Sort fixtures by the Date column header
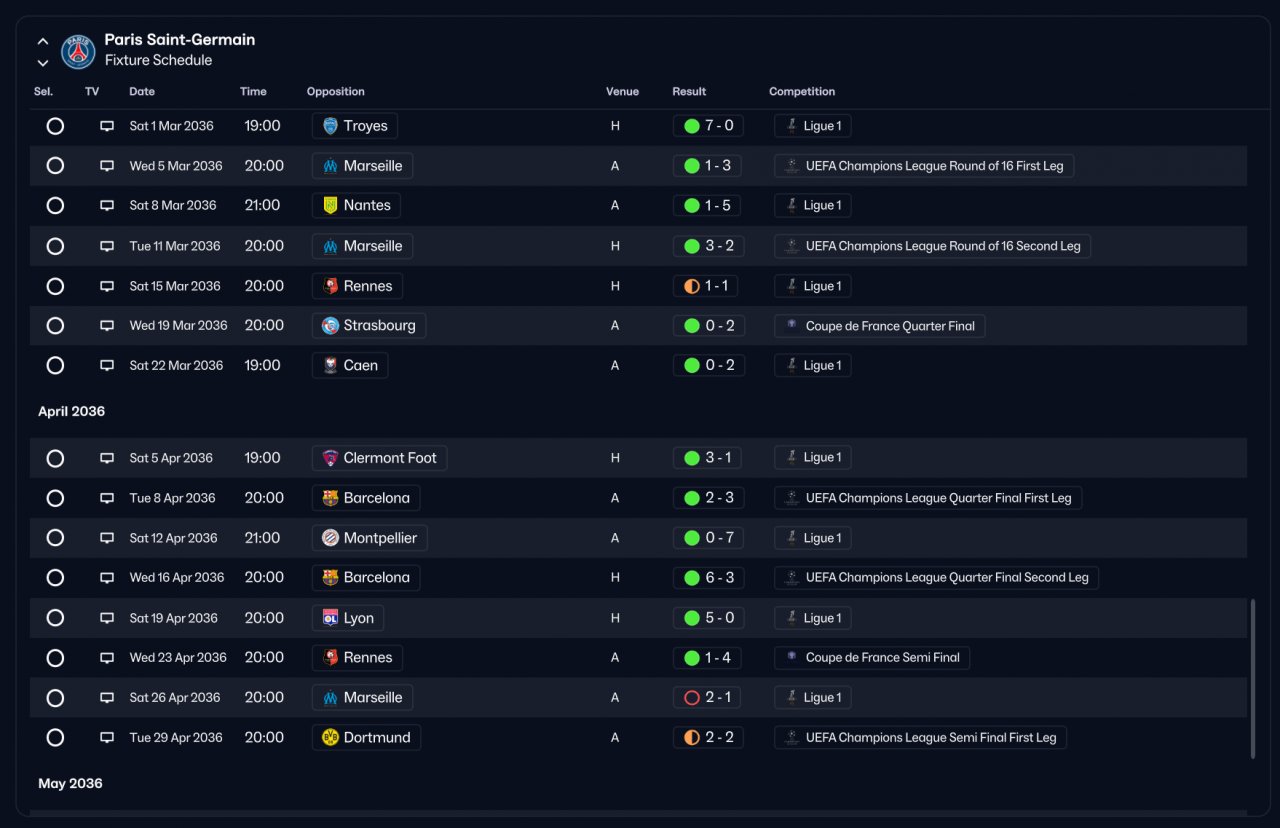The image size is (1280, 828). pos(142,91)
